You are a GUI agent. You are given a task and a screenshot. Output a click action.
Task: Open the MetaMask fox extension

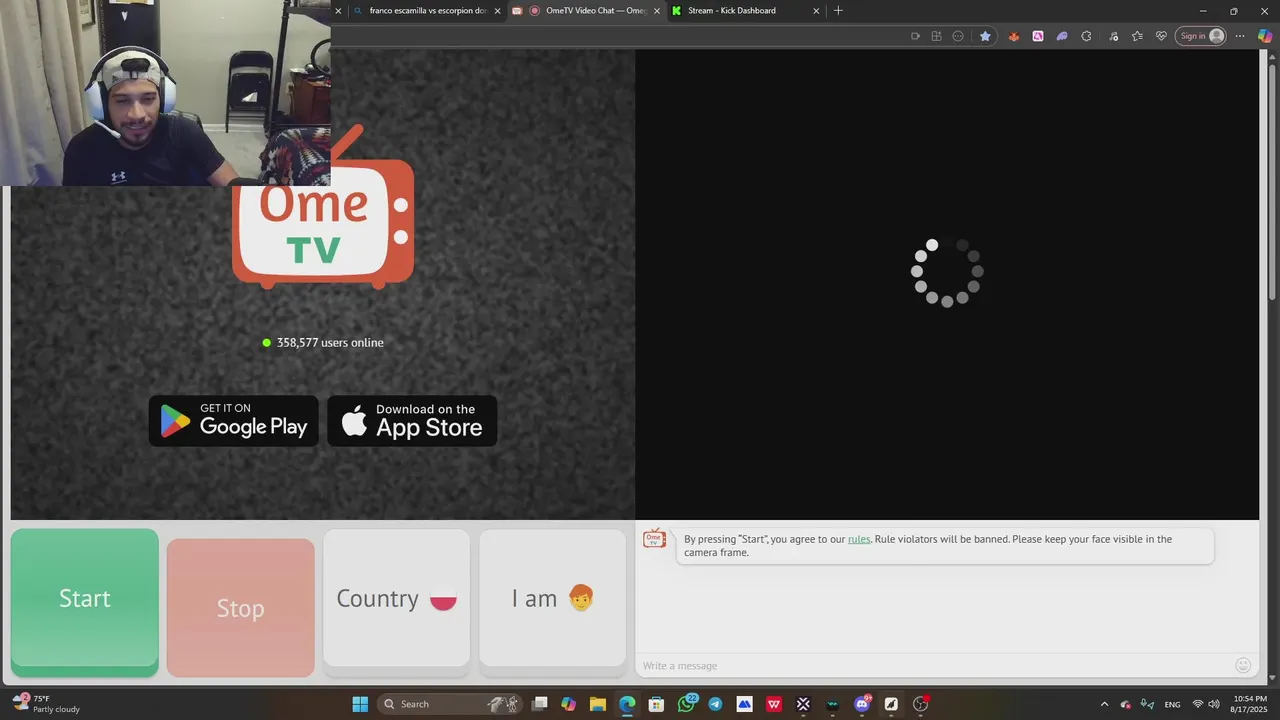(x=1013, y=36)
